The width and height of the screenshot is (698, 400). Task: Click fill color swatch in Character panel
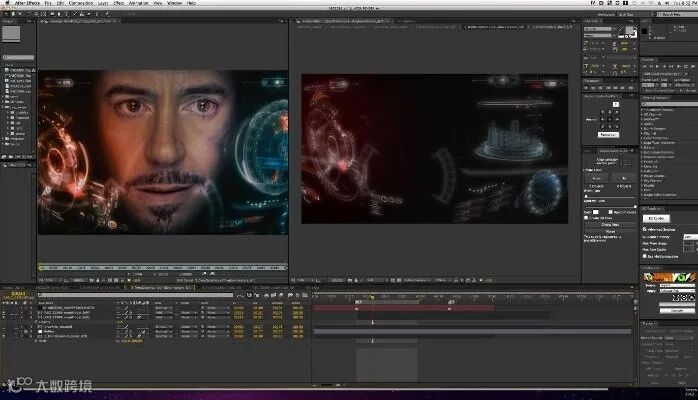tap(629, 30)
